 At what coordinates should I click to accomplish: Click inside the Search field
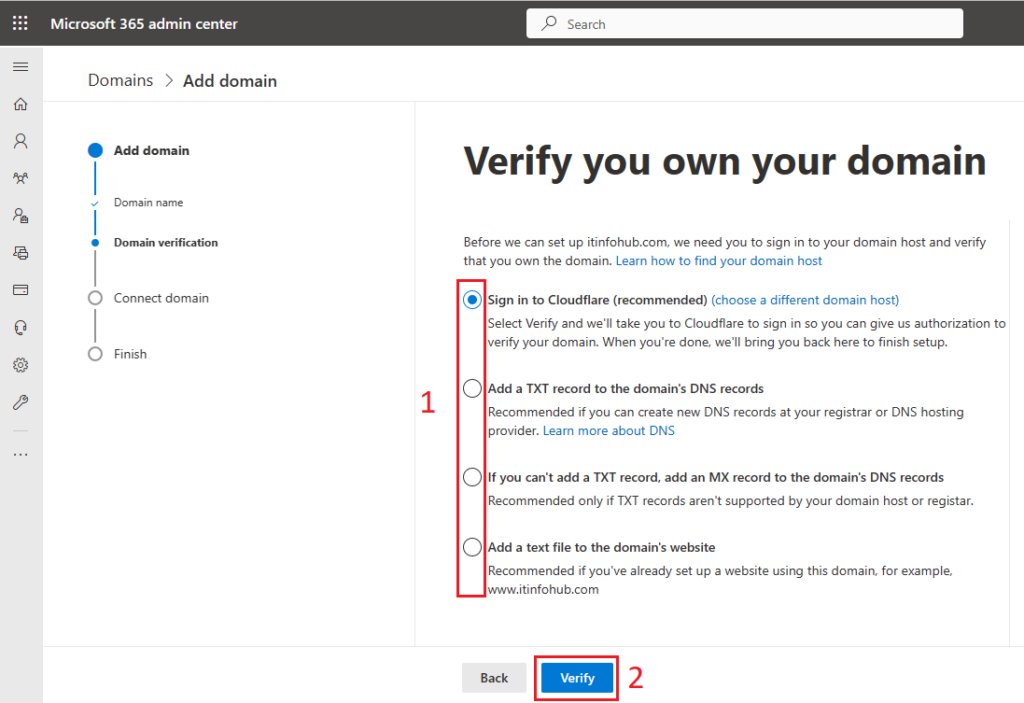[x=744, y=22]
